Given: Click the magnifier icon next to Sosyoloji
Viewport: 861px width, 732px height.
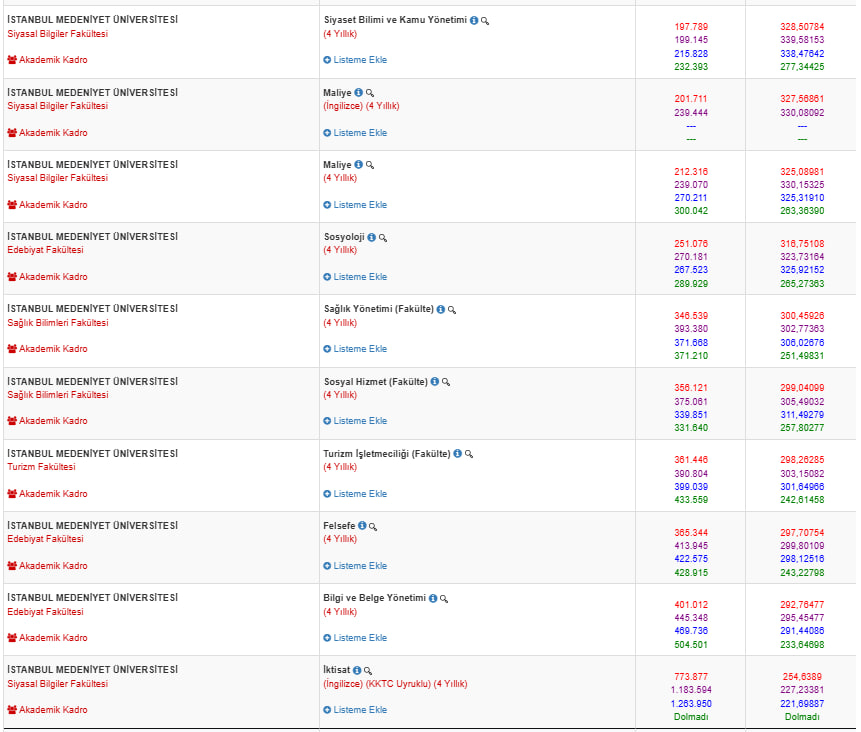Looking at the screenshot, I should (x=383, y=237).
